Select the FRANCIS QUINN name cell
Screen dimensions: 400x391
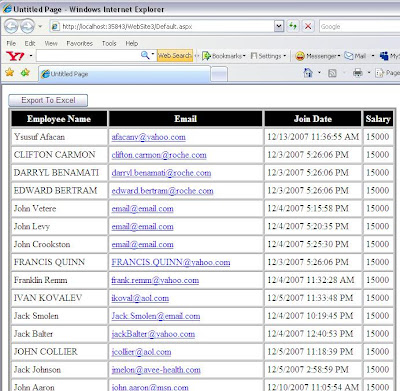point(59,262)
